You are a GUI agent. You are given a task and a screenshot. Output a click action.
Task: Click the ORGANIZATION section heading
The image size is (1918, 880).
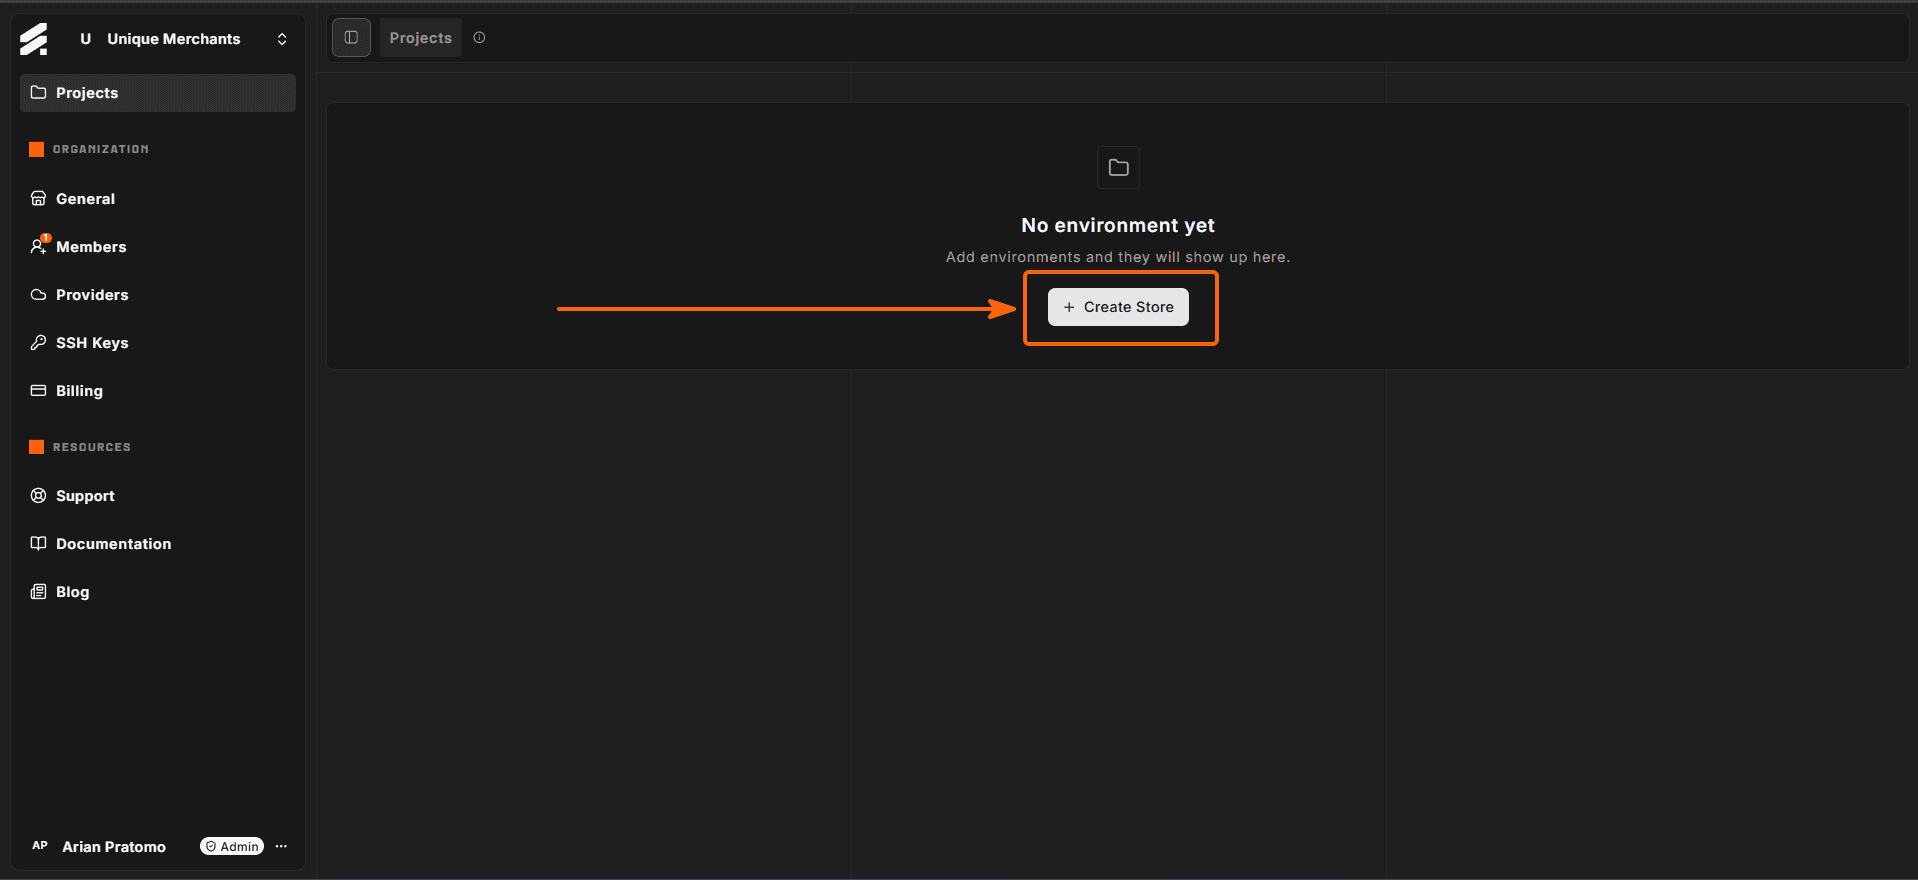[x=101, y=149]
